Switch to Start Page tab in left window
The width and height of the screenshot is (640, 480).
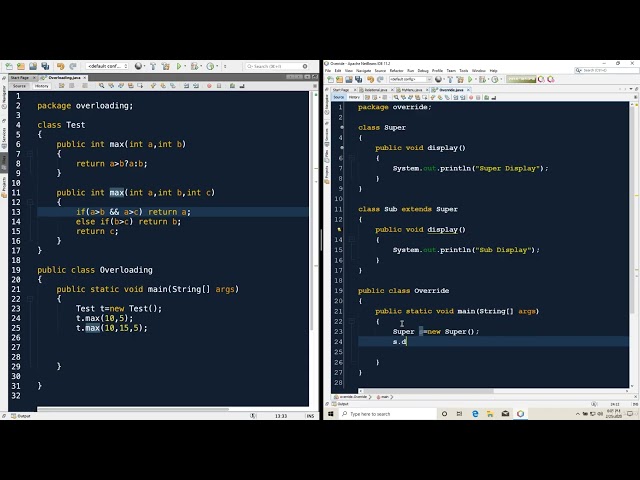point(20,78)
